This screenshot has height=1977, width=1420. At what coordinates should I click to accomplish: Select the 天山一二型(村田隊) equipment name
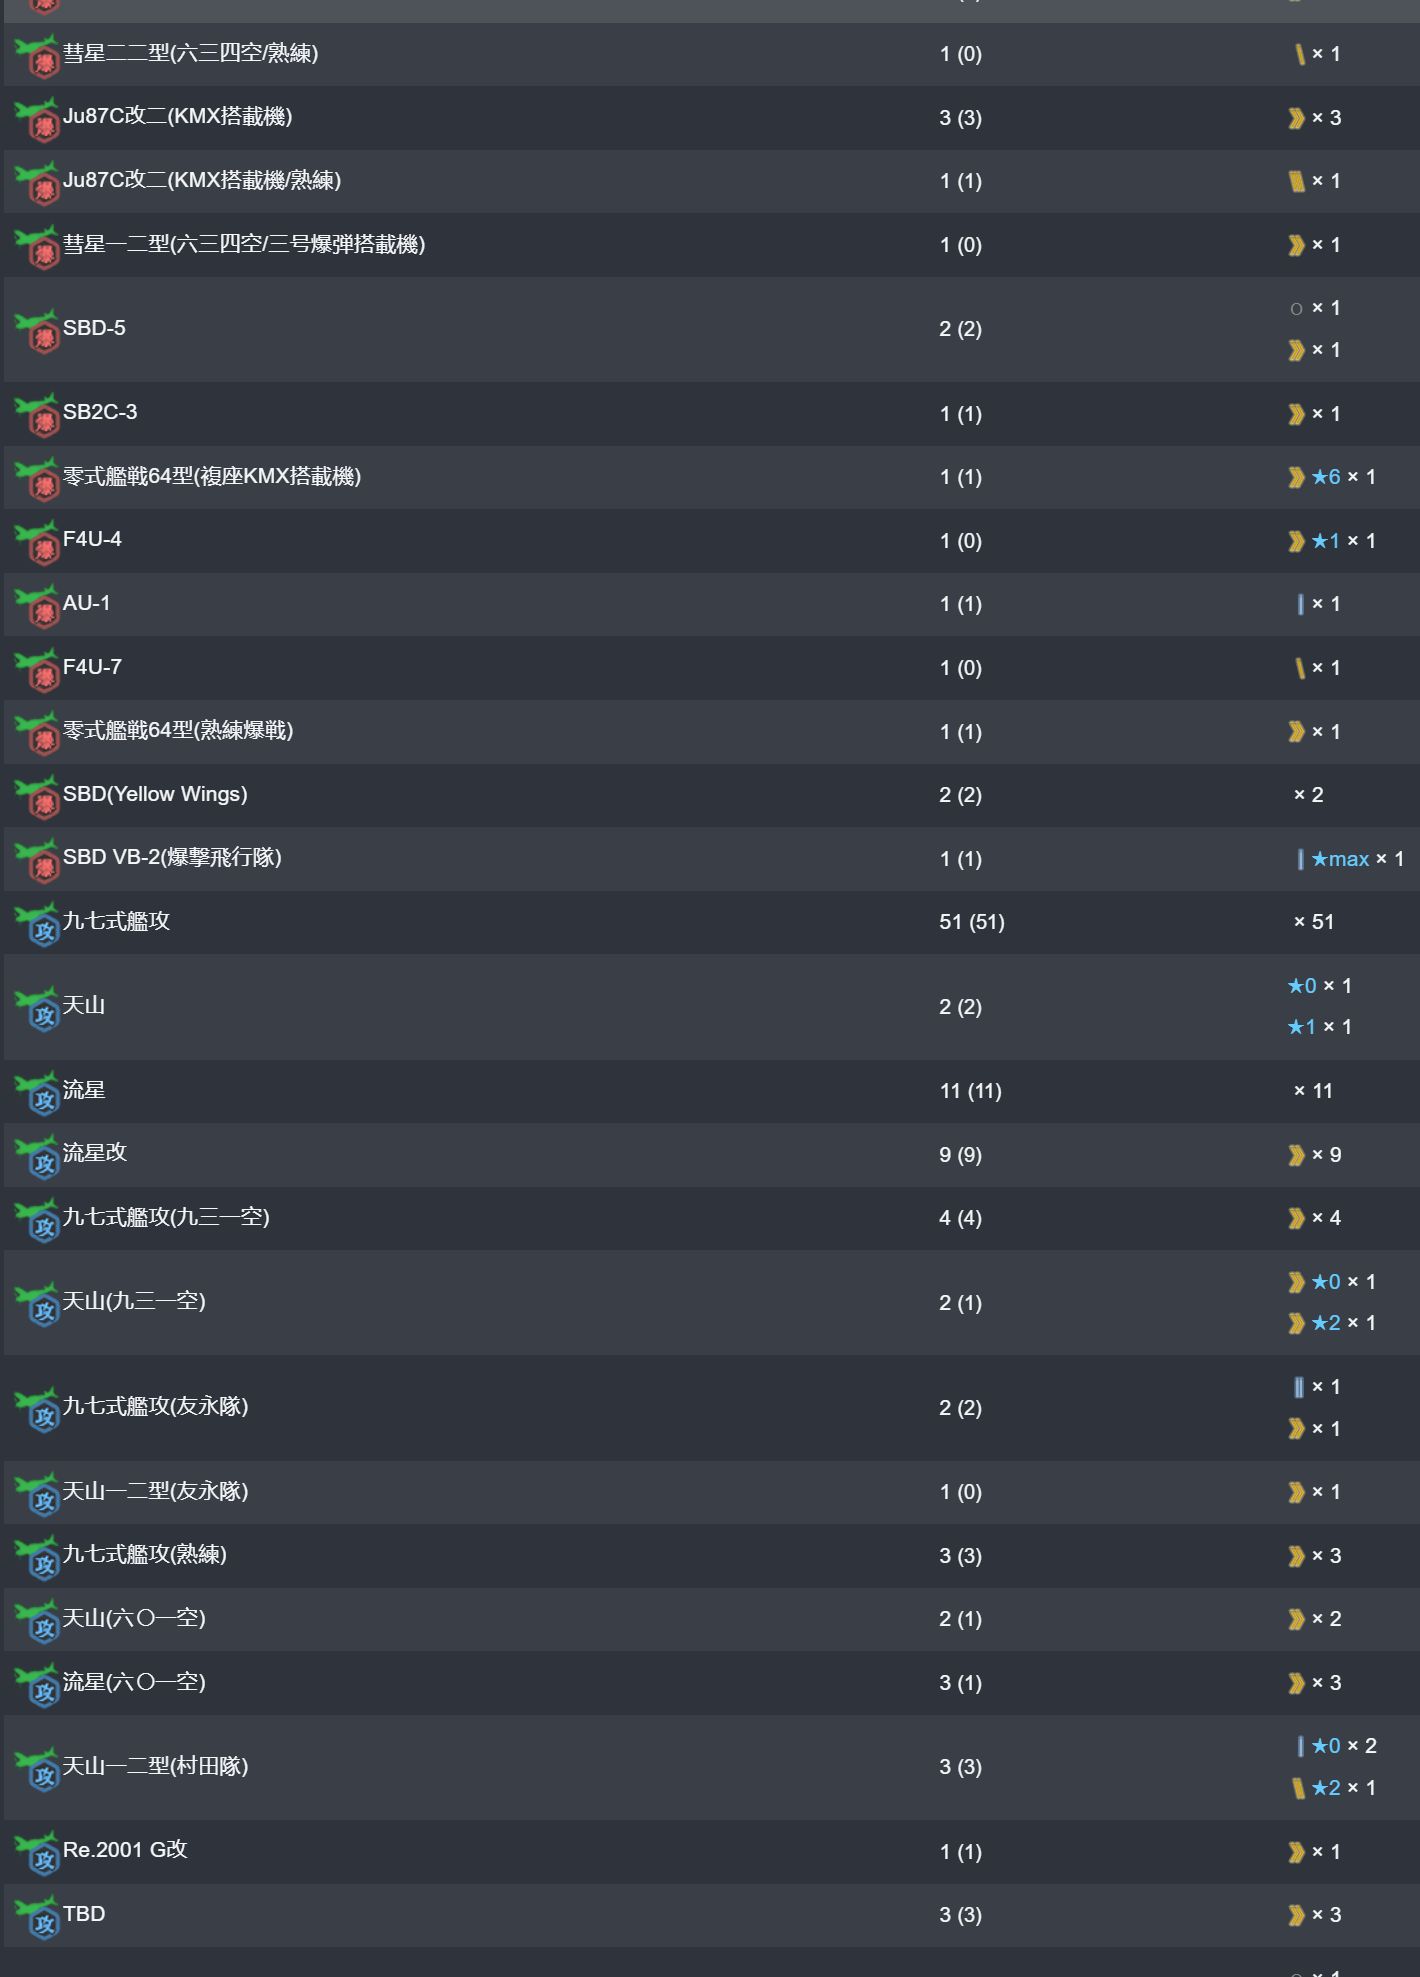point(155,1766)
